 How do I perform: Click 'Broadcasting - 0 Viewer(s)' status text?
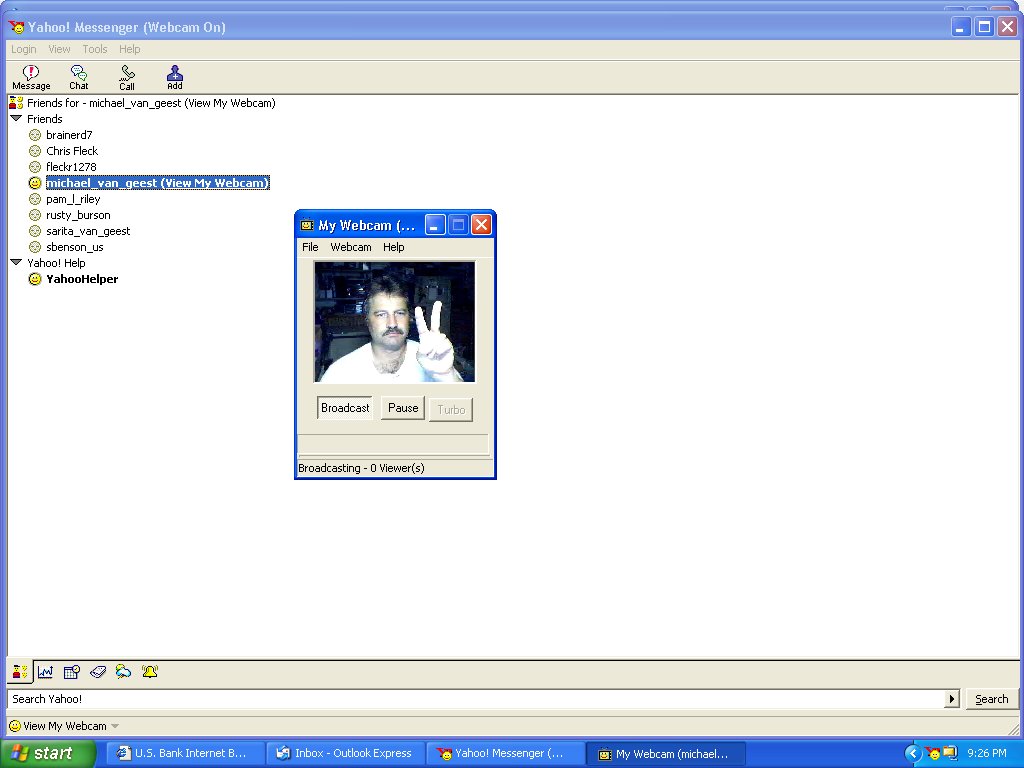[361, 468]
